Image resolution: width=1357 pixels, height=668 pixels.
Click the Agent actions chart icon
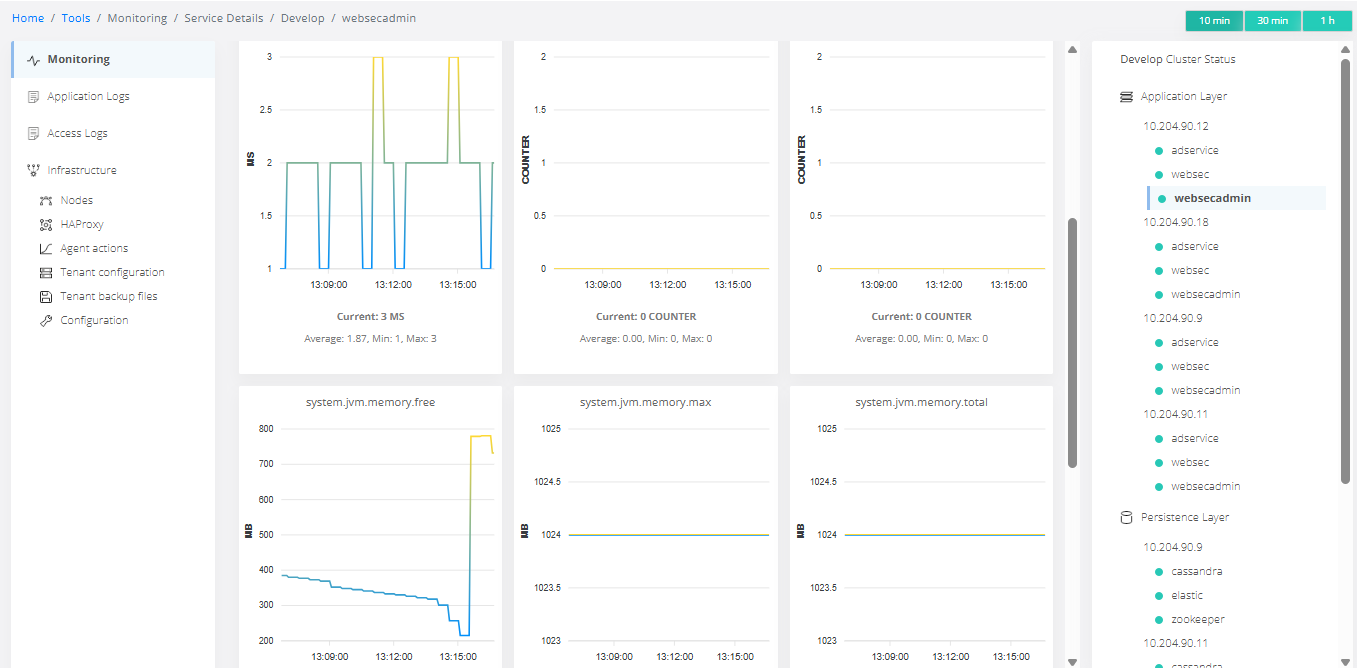[46, 249]
